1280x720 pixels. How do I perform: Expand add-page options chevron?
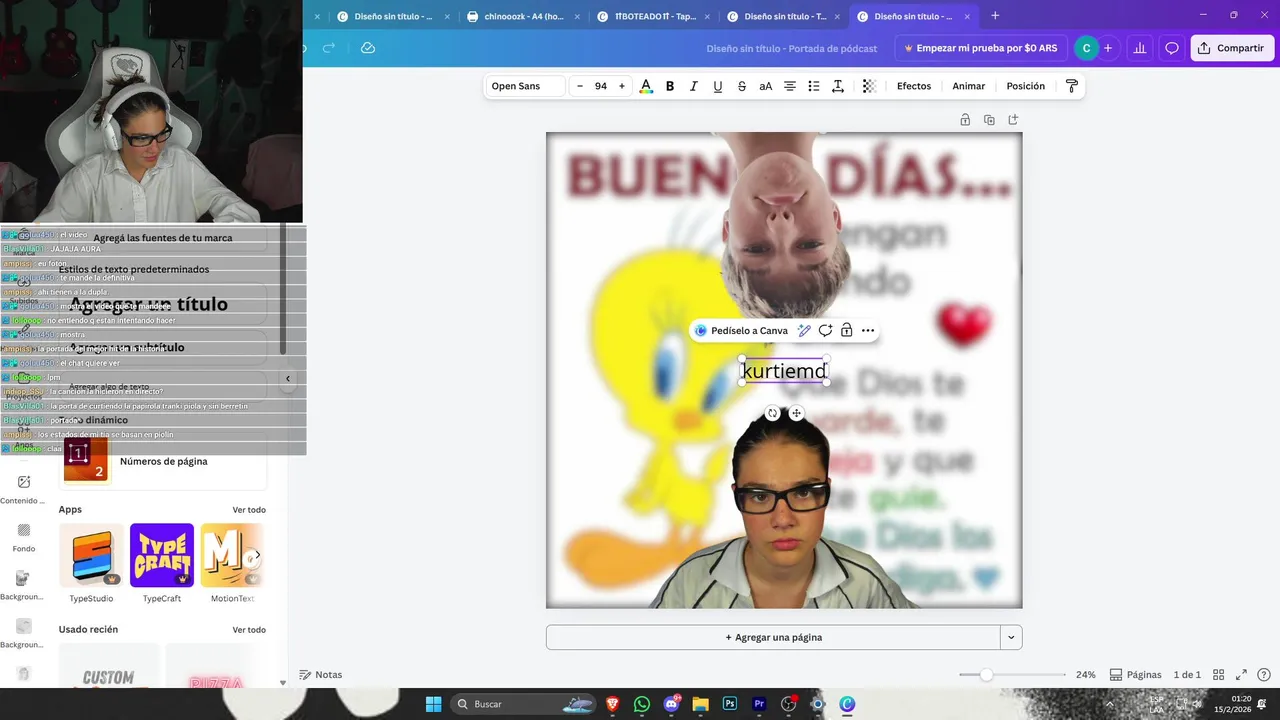coord(1011,637)
